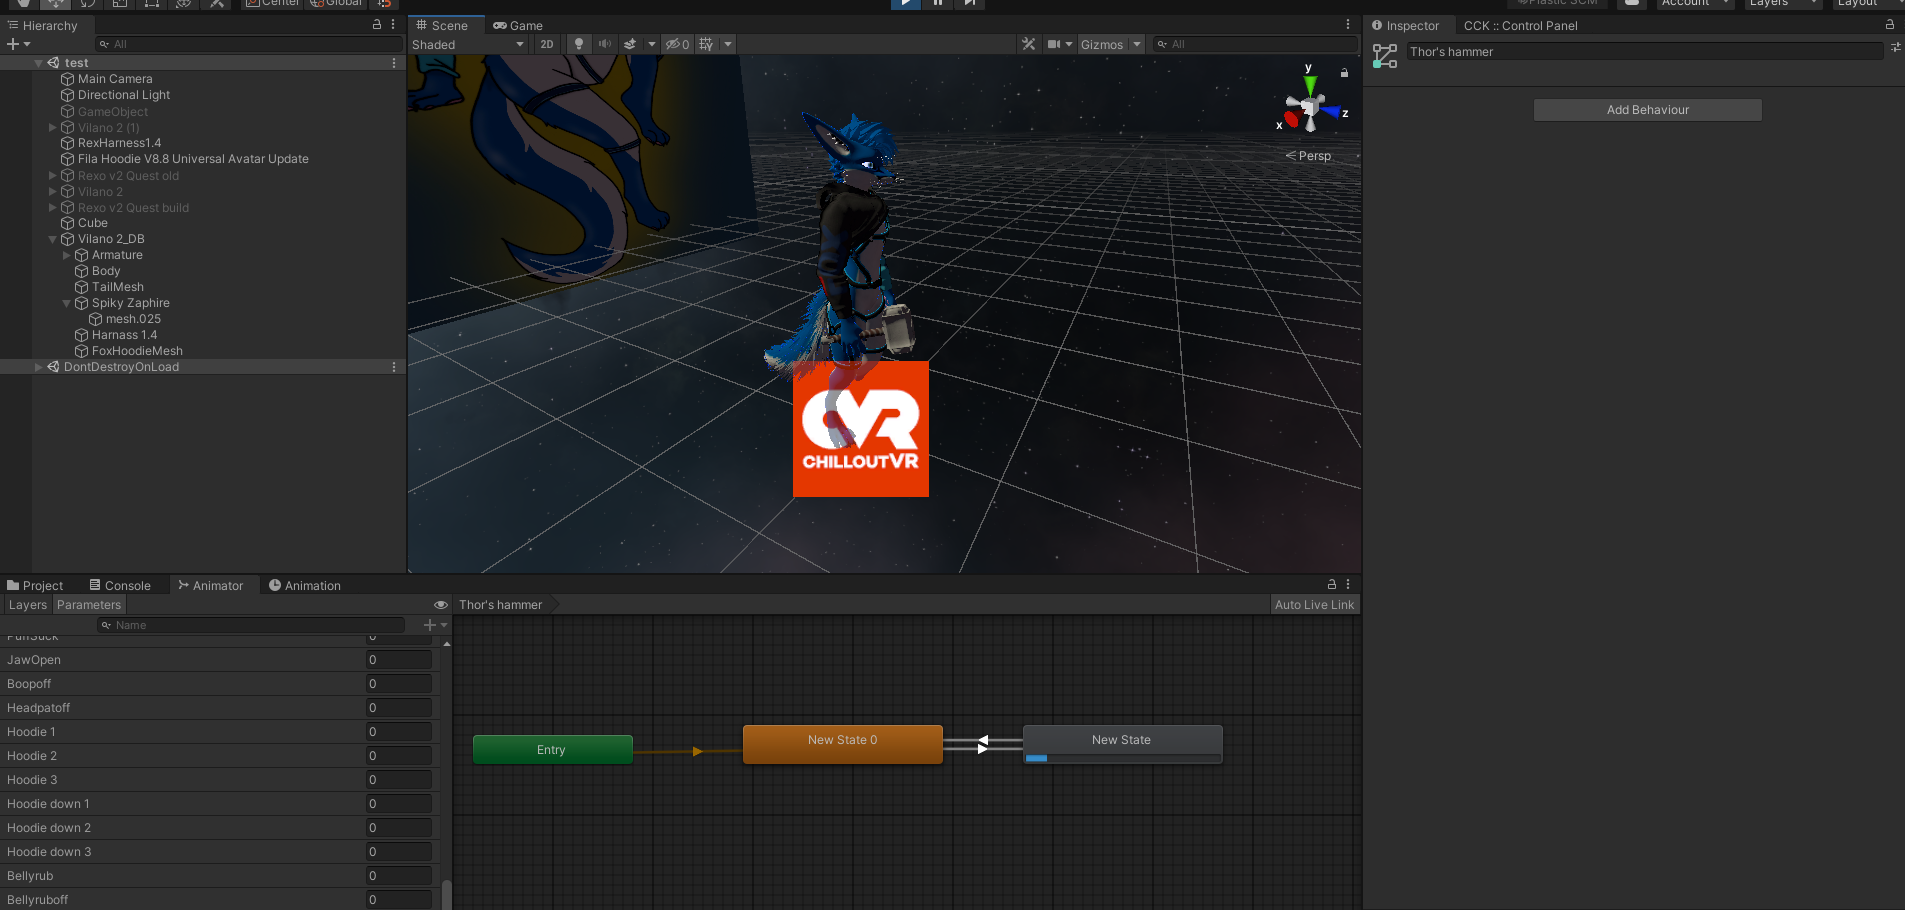This screenshot has height=910, width=1905.
Task: Expand Rexo v2 Quest old
Action: click(52, 175)
